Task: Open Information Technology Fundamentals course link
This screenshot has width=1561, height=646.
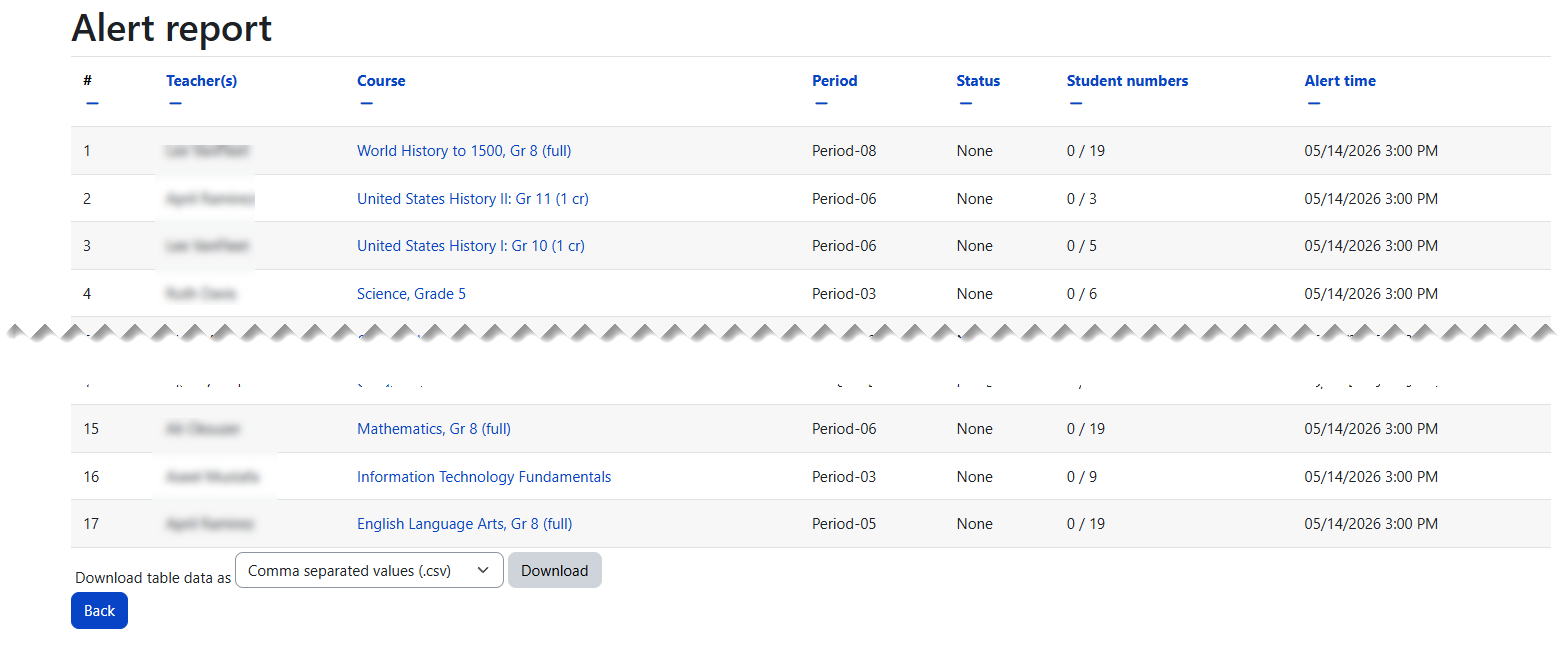Action: click(x=484, y=477)
